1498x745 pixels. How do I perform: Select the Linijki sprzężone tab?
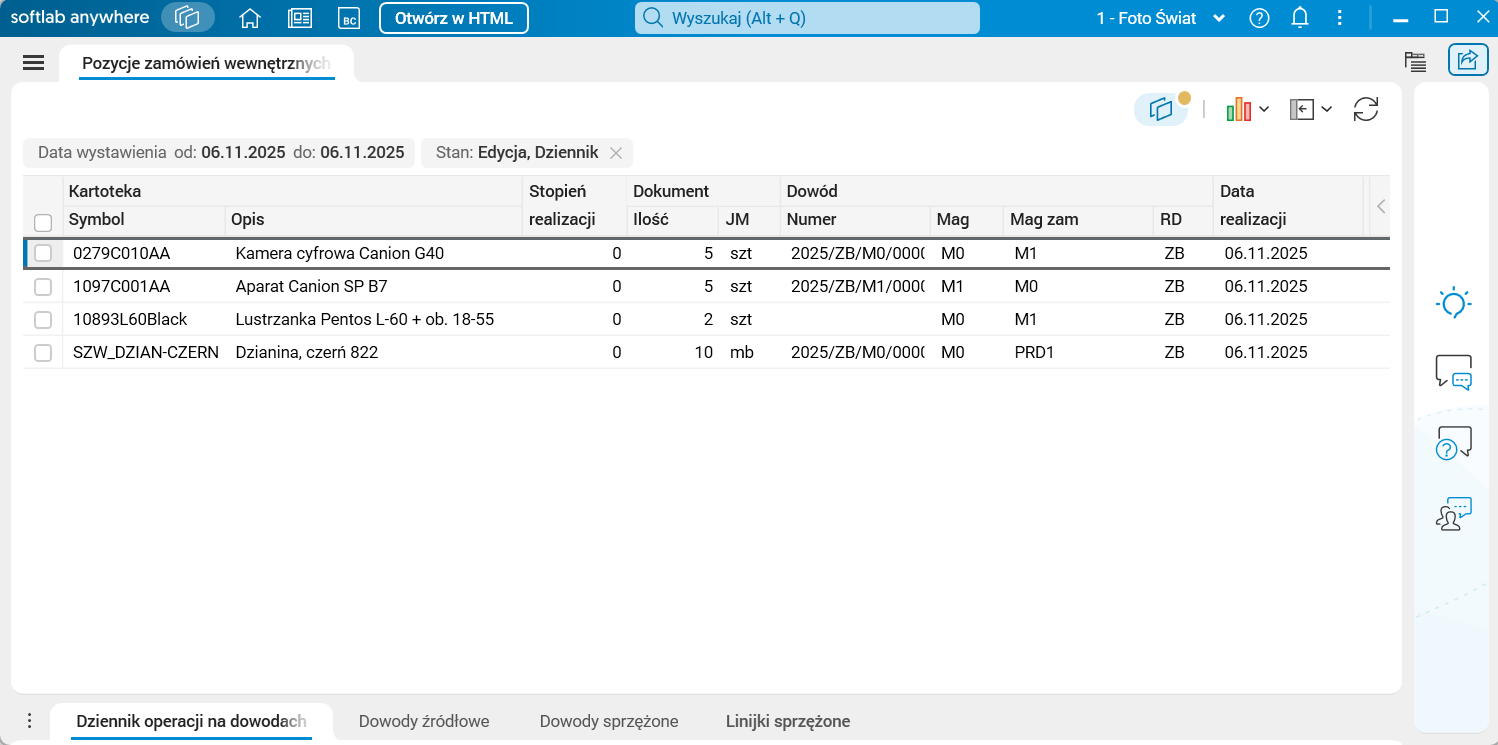tap(788, 721)
